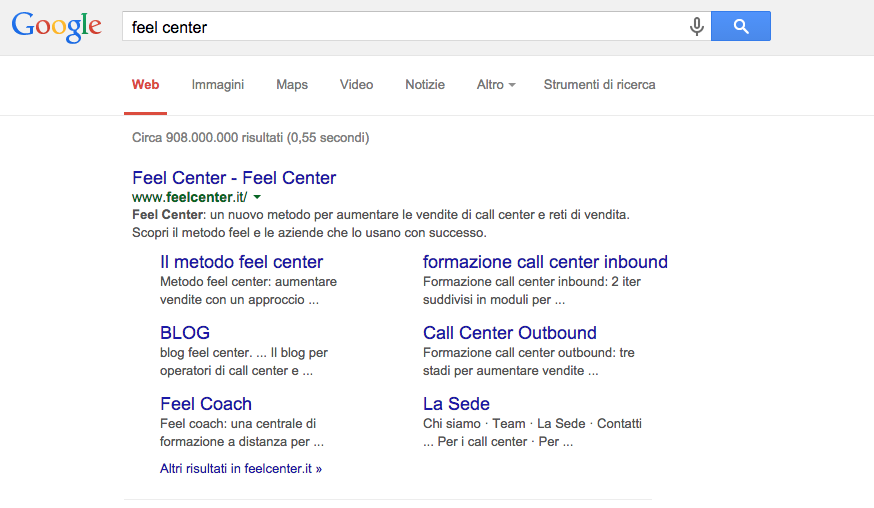Screen dimensions: 874x508
Task: Open the Feel Center - Feel Center result
Action: point(234,178)
